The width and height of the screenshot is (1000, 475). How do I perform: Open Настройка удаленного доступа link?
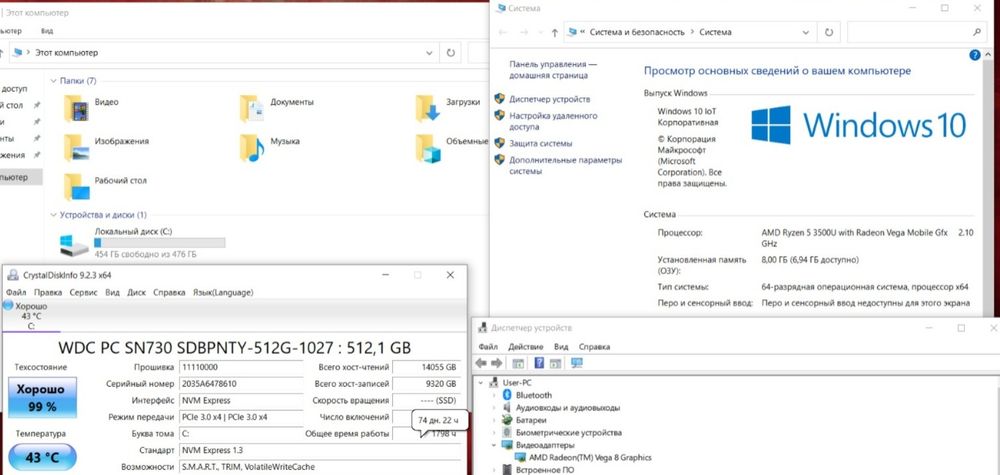553,121
